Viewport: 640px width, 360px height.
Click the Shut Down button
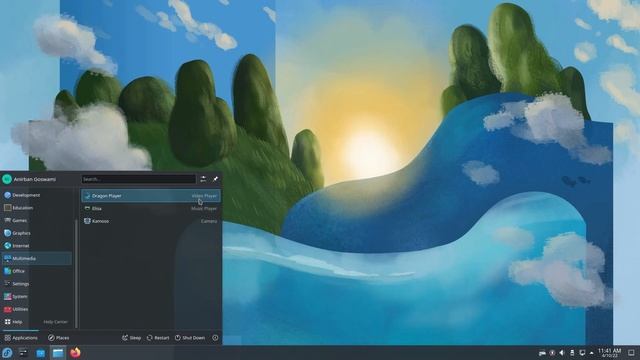[x=190, y=338]
